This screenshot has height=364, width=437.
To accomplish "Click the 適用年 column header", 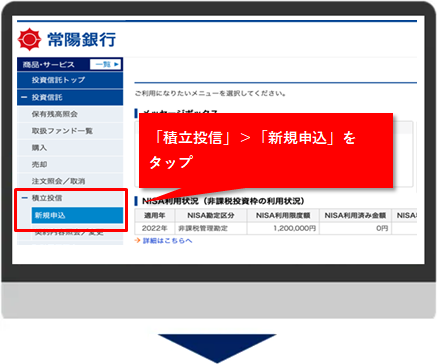I will click(155, 215).
